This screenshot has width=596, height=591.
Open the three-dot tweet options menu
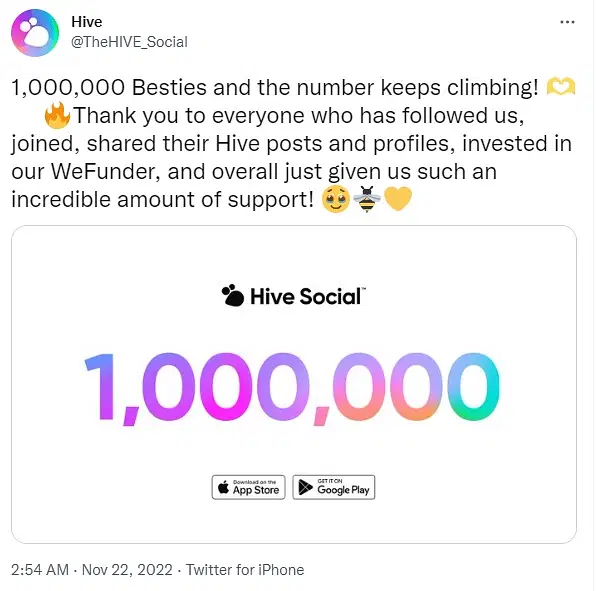[x=567, y=22]
